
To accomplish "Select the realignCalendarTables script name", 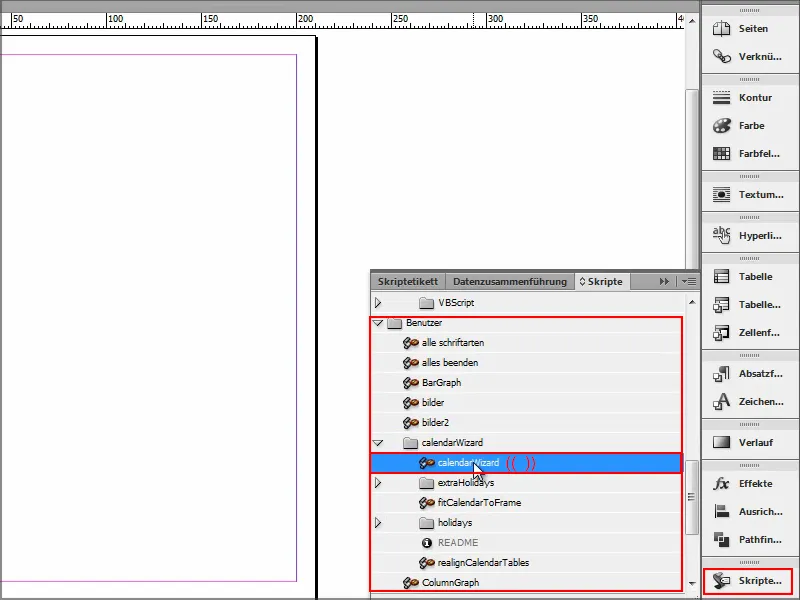I will tap(483, 563).
